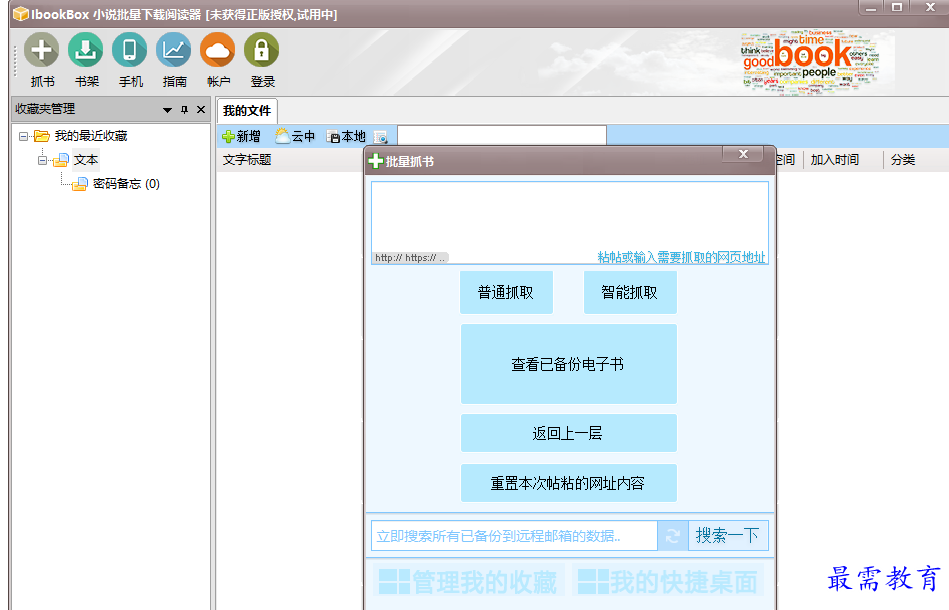Screen dimensions: 949x610
Task: Click the 登录 lock login icon
Action: pyautogui.click(x=261, y=50)
